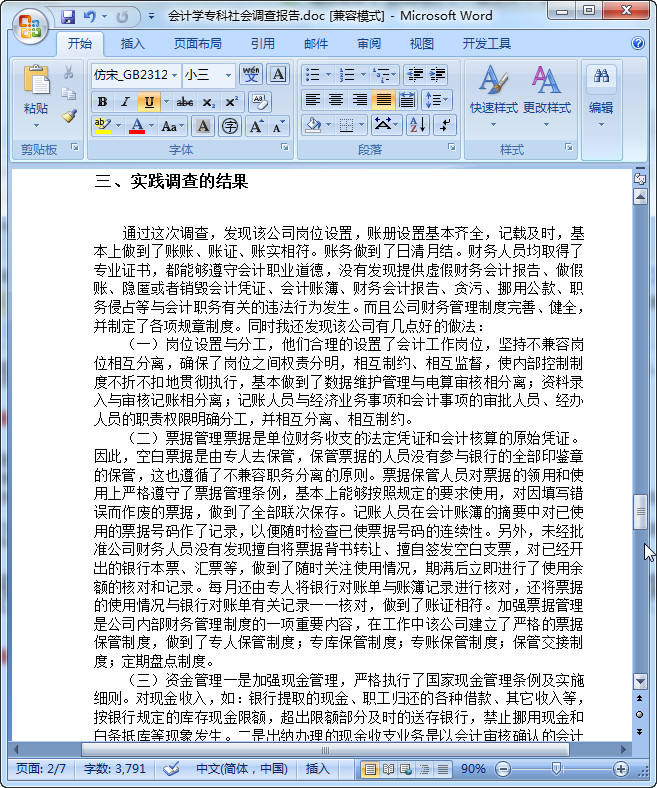657x788 pixels.
Task: Toggle strikethrough abc formatting
Action: (x=184, y=102)
